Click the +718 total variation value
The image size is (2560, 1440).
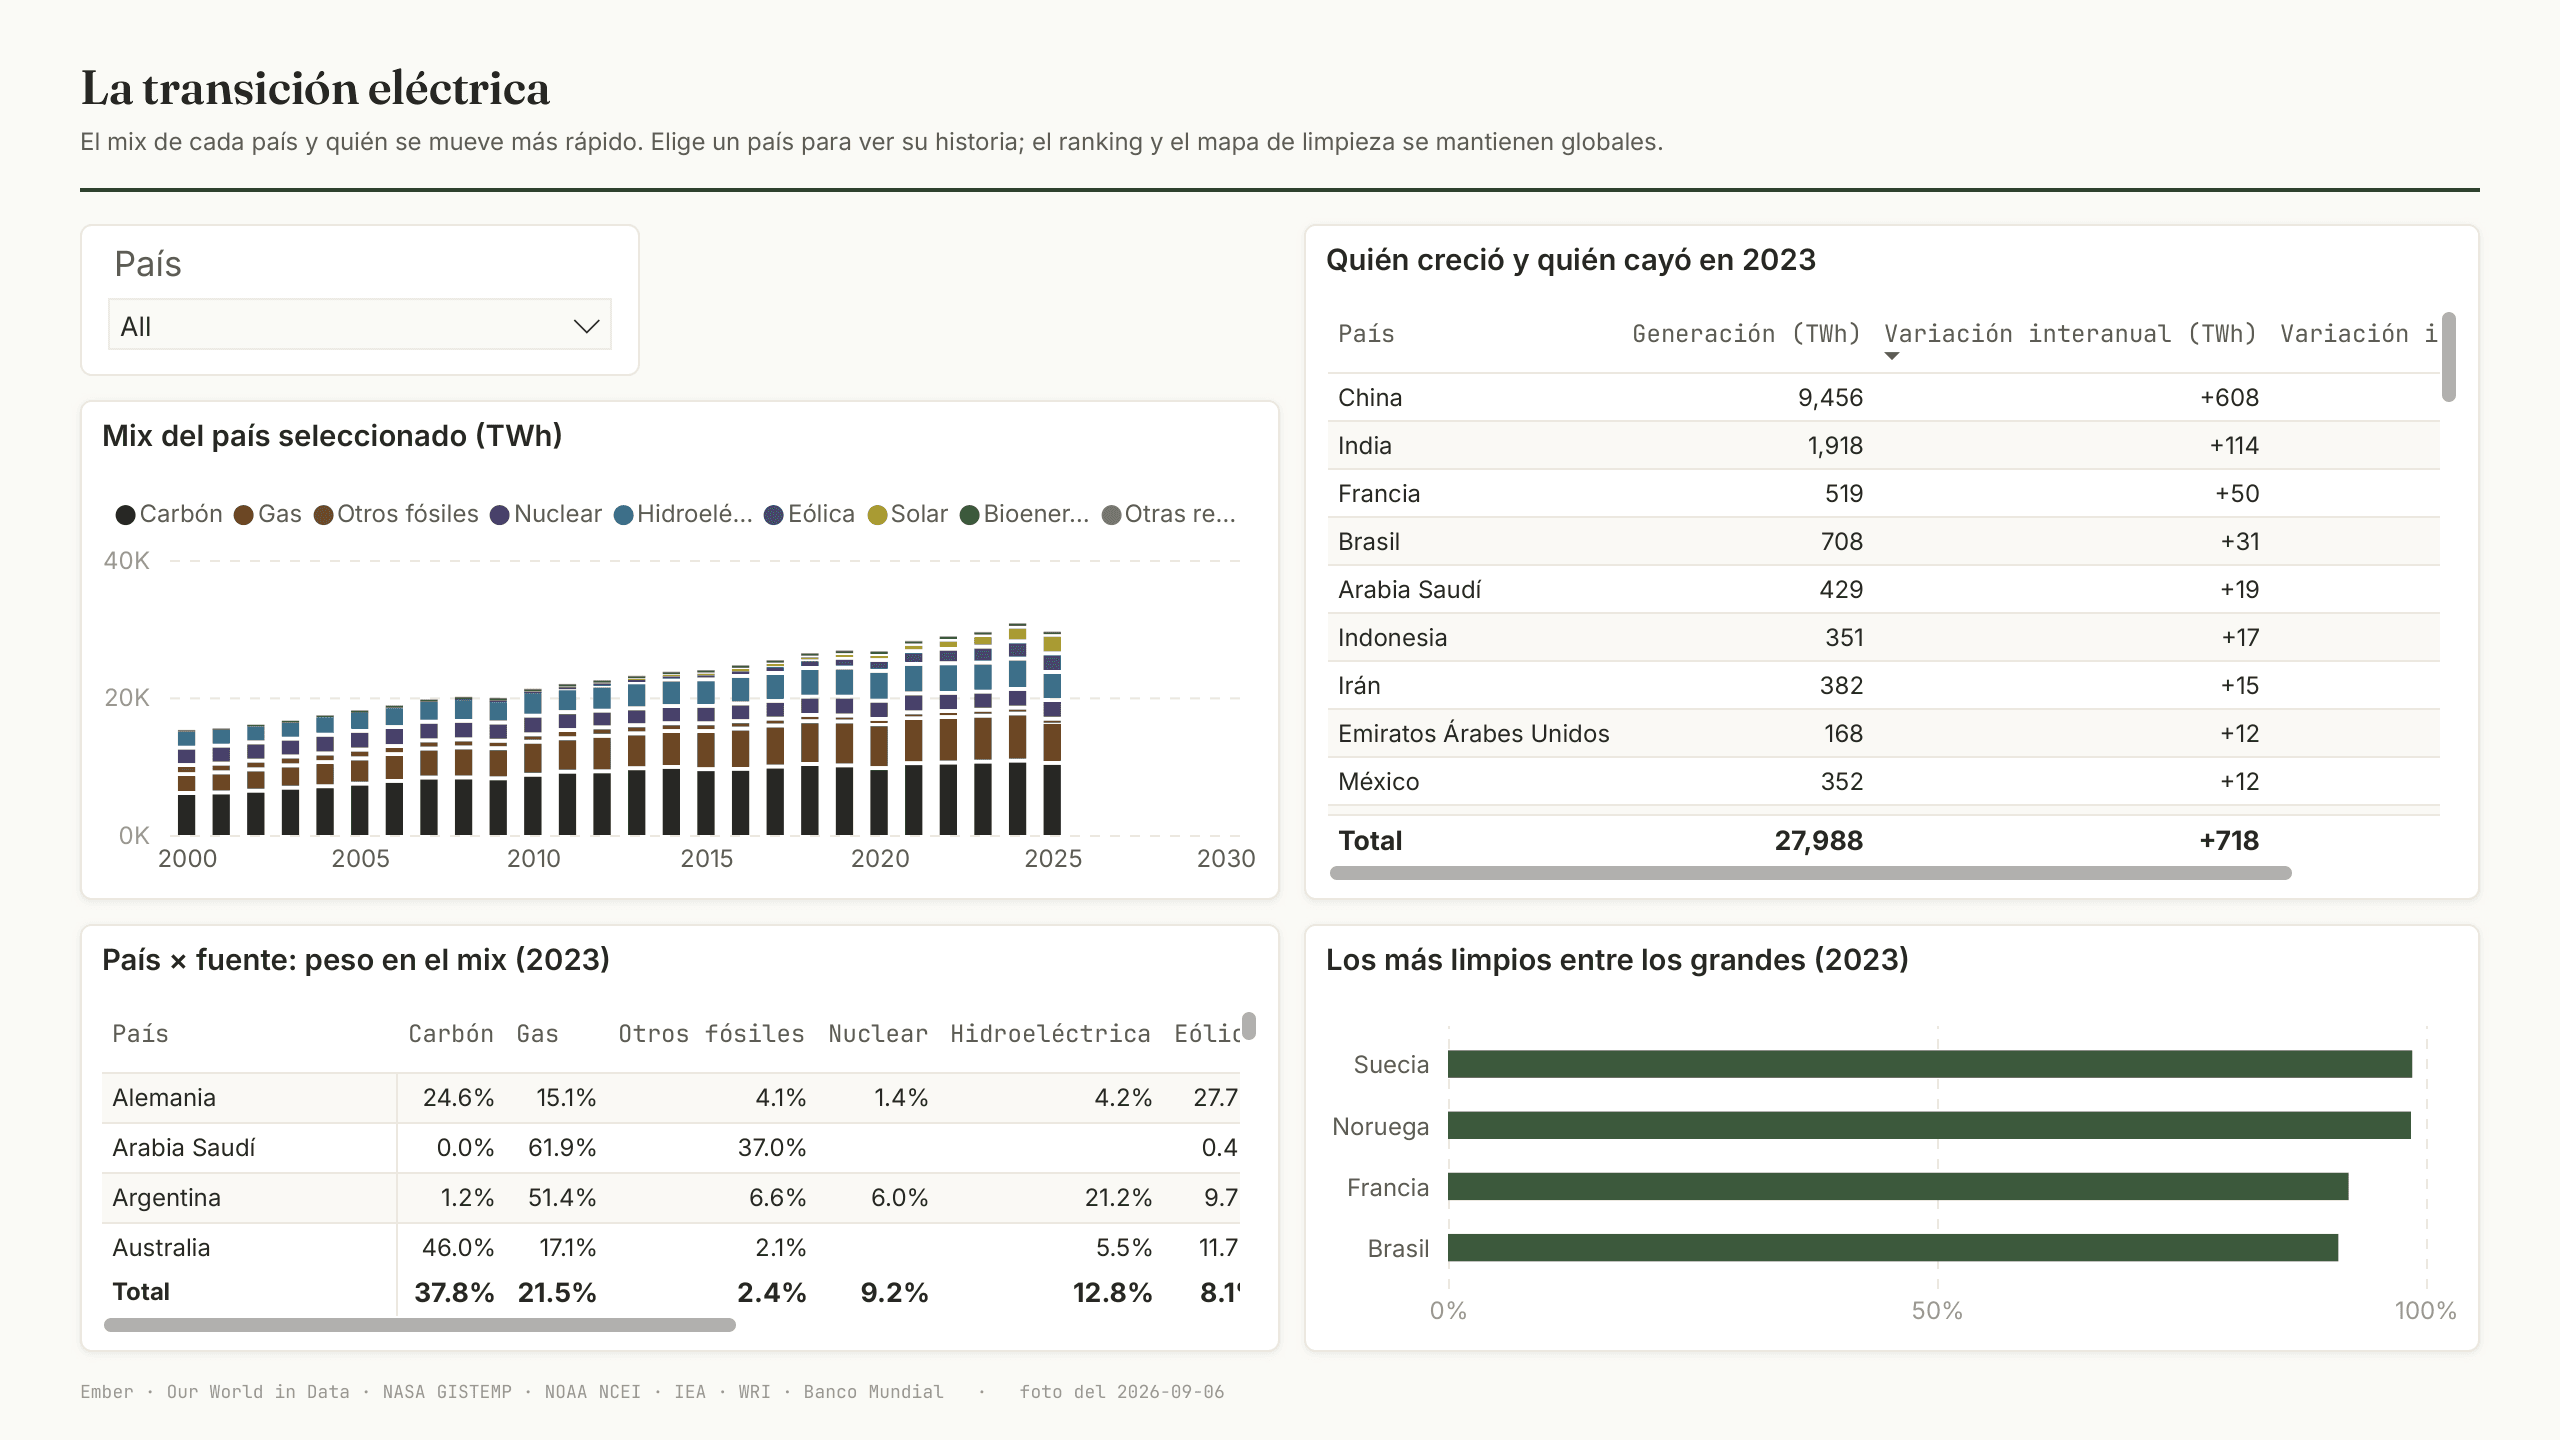tap(2229, 841)
